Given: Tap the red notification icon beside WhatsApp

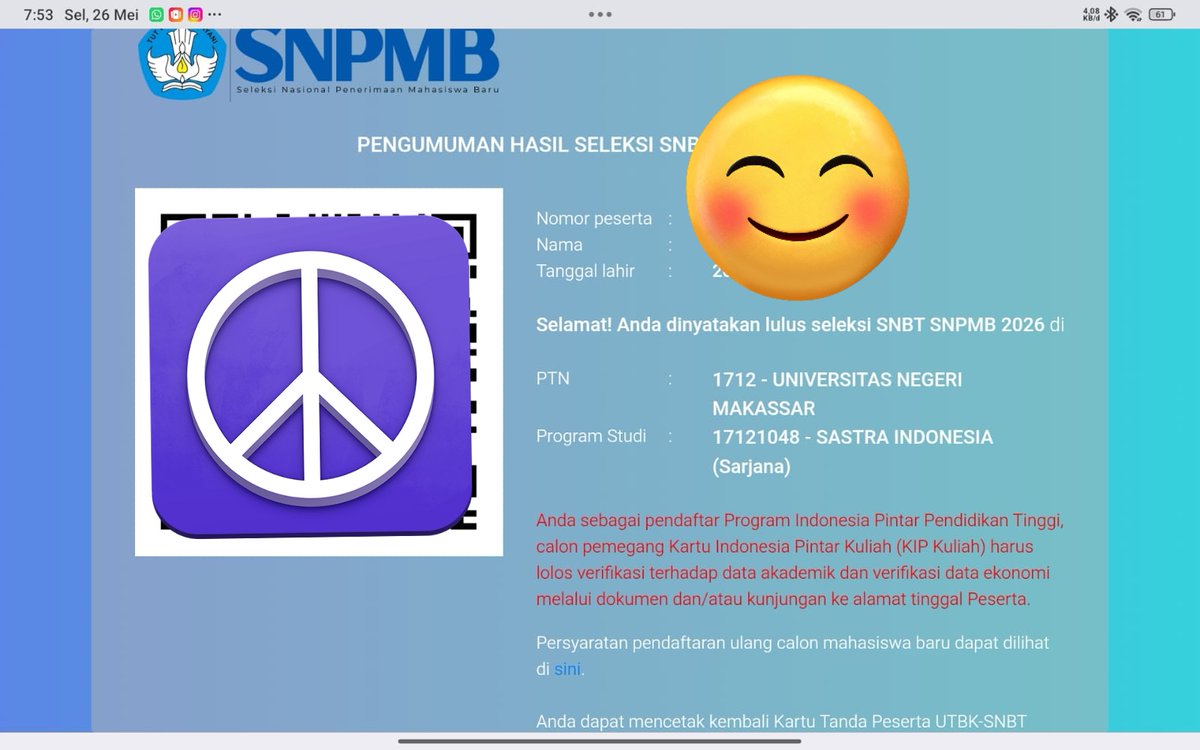Looking at the screenshot, I should (x=176, y=15).
